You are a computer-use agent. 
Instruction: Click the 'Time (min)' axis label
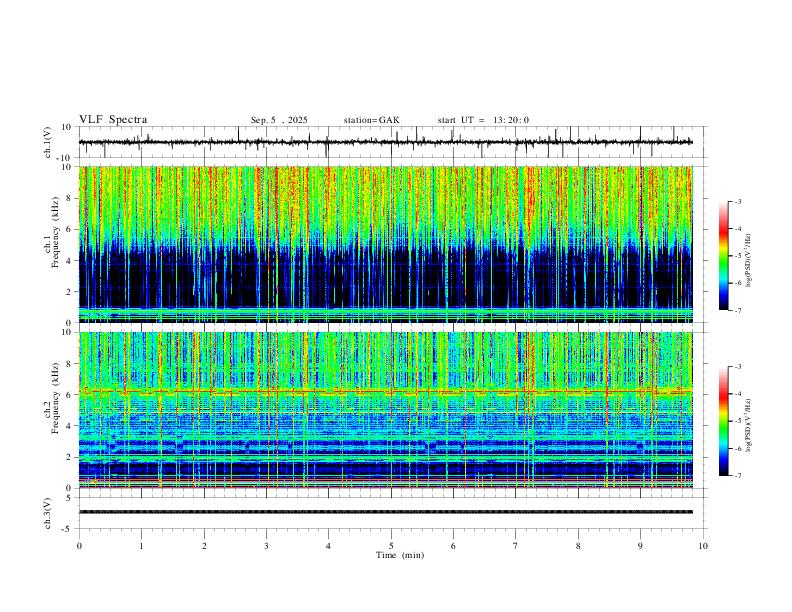coord(400,555)
